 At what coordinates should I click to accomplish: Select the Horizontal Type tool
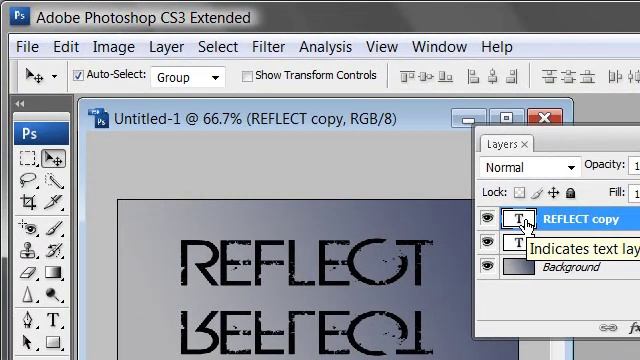point(53,320)
